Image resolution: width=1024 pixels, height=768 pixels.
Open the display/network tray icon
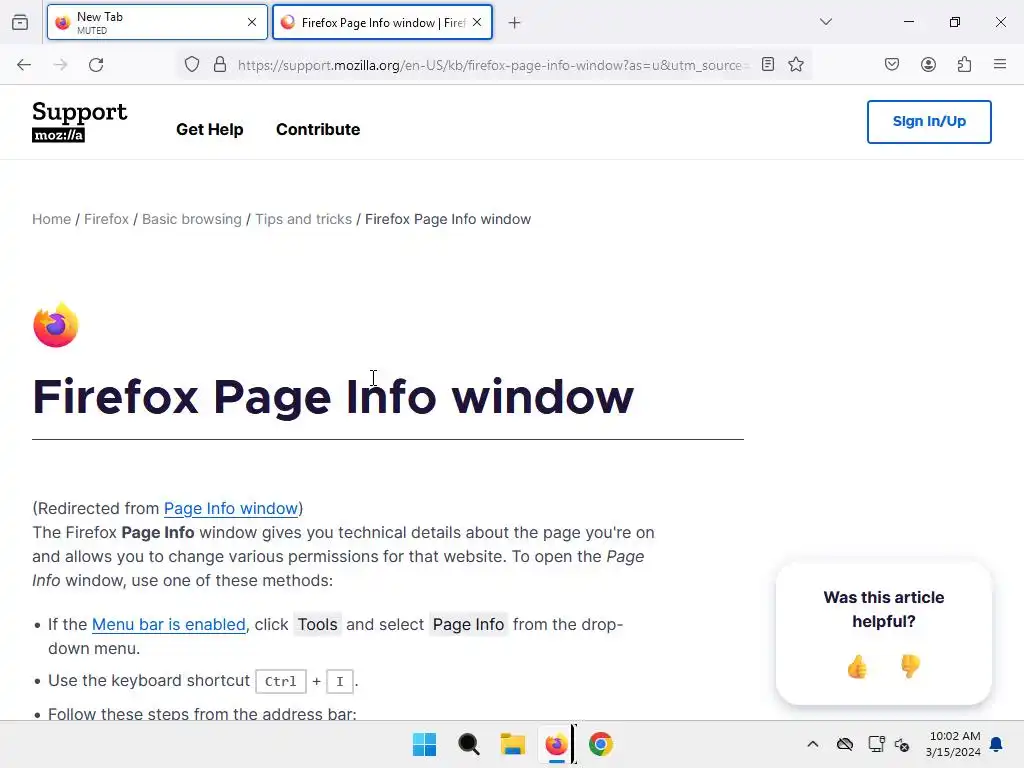click(x=876, y=744)
